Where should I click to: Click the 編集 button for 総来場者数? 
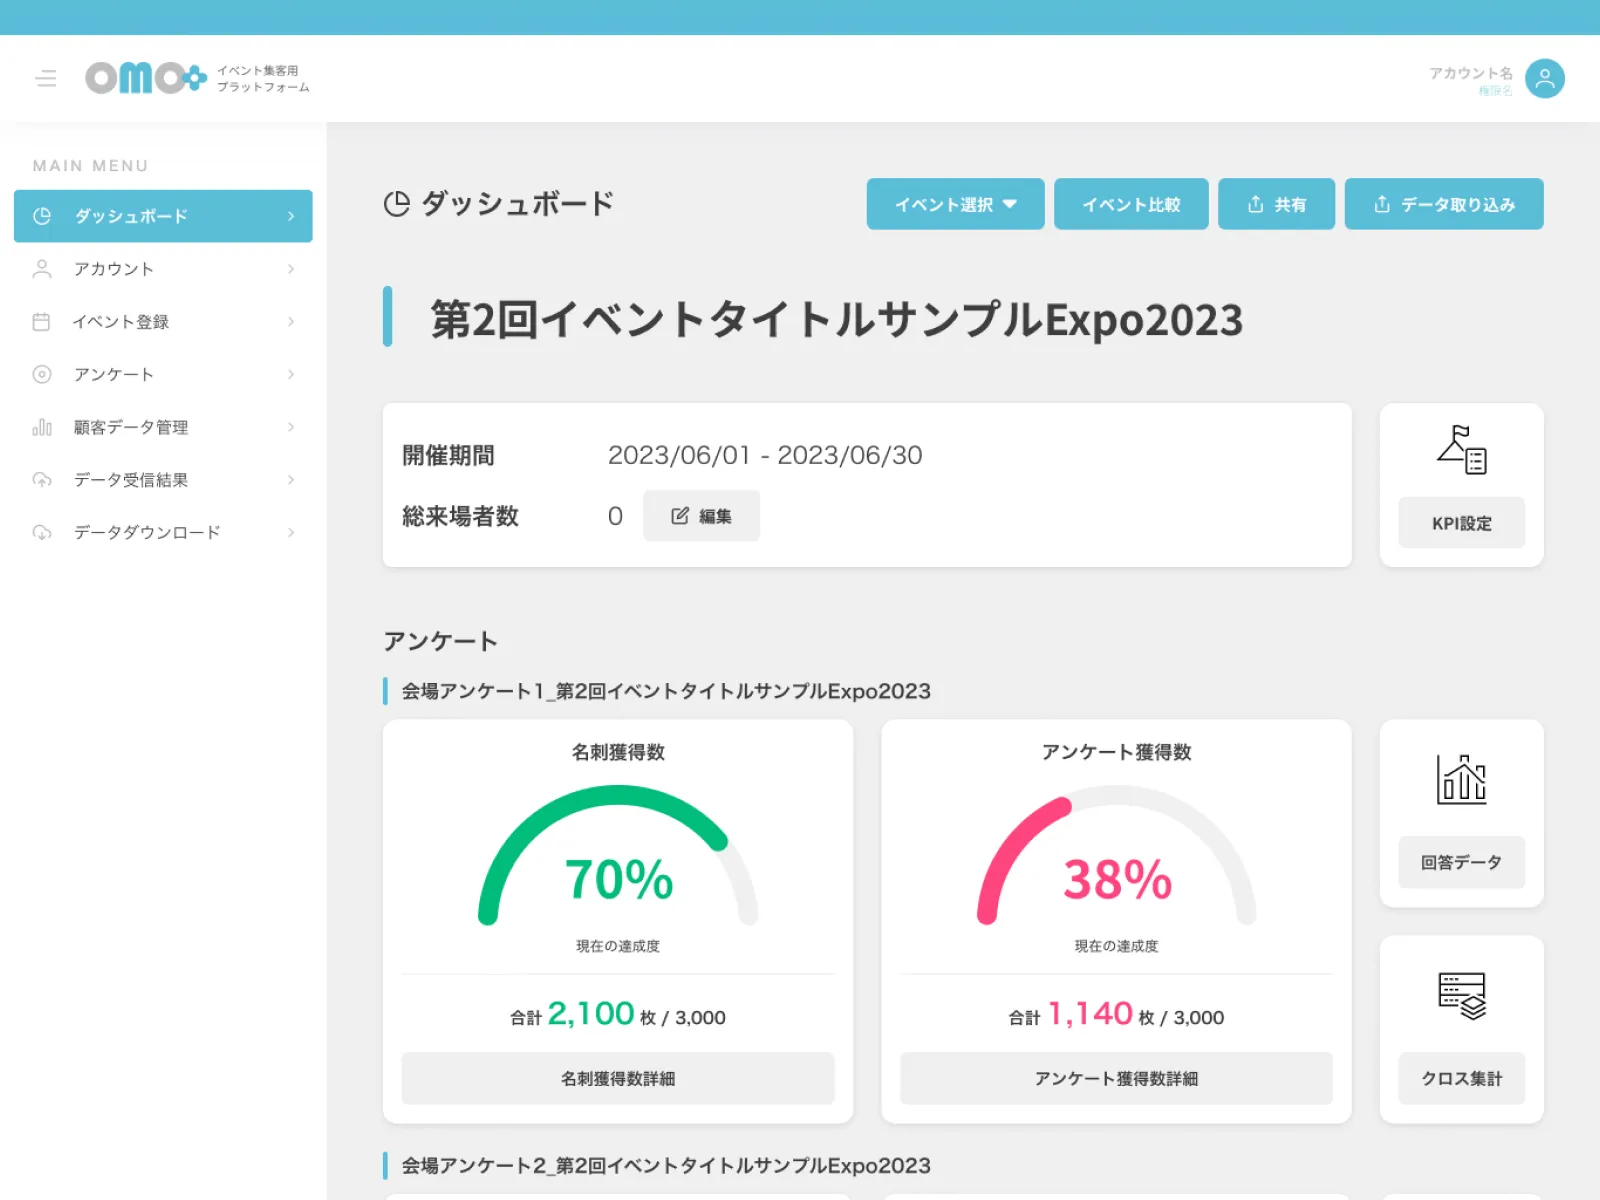(701, 516)
